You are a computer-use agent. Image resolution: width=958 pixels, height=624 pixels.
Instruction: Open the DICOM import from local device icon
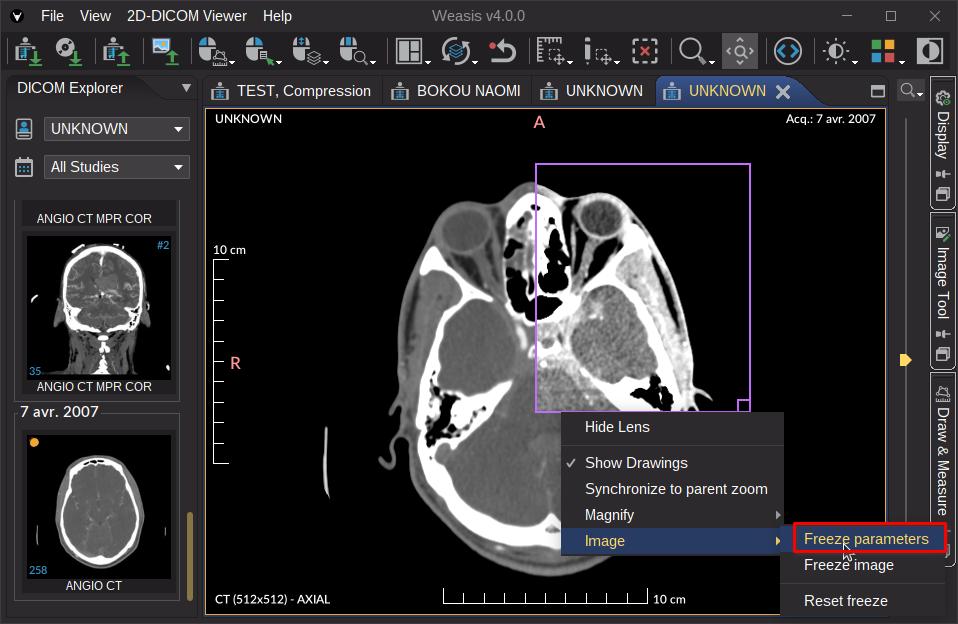pos(27,51)
